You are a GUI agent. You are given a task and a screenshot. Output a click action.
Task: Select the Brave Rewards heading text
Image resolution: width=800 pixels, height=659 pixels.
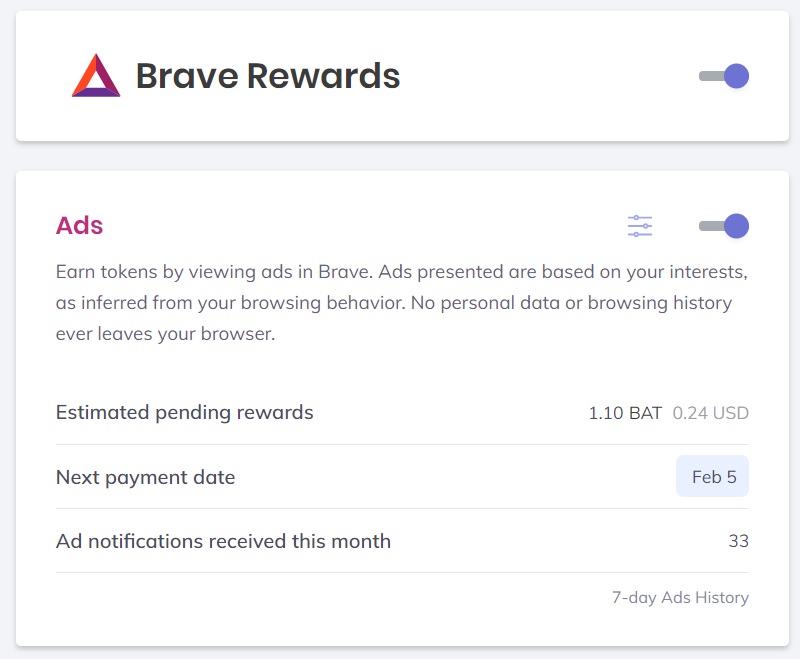(268, 76)
